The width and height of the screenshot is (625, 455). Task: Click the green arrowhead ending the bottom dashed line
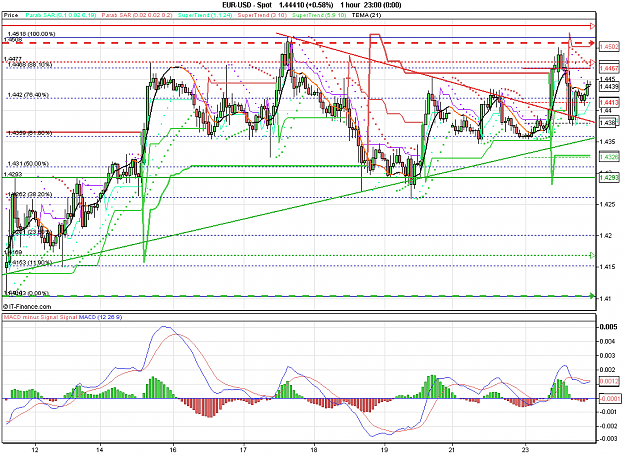[x=592, y=296]
